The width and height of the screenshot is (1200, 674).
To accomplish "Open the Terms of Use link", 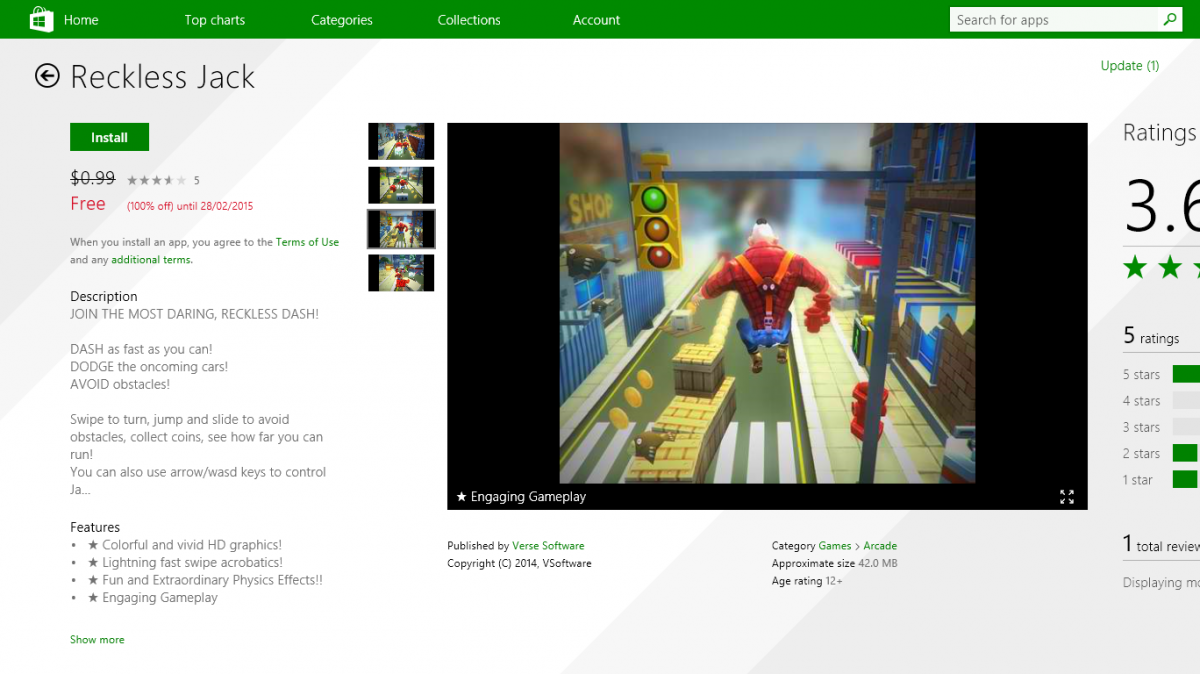I will (x=307, y=242).
